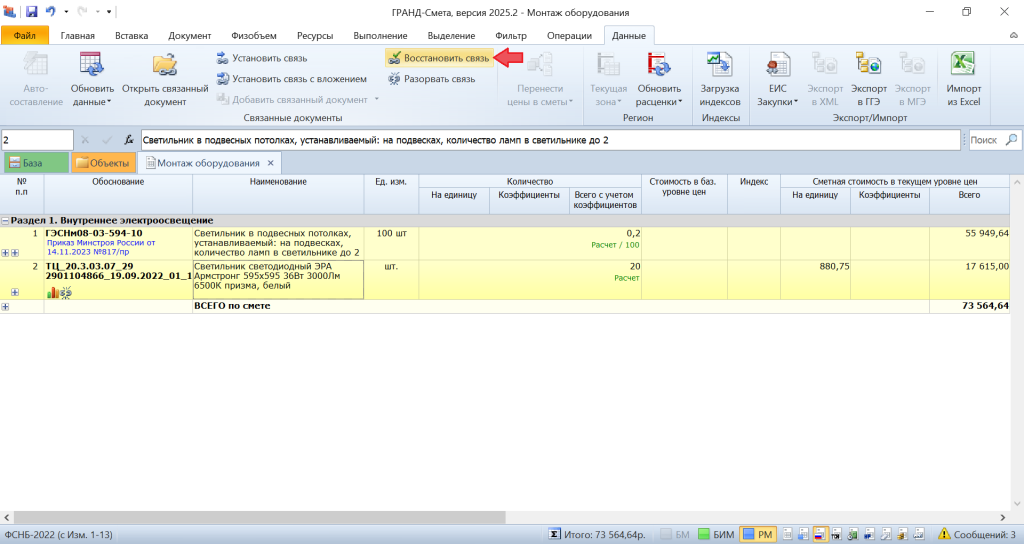
Task: Toggle the РМ mode in status bar
Action: pos(758,535)
